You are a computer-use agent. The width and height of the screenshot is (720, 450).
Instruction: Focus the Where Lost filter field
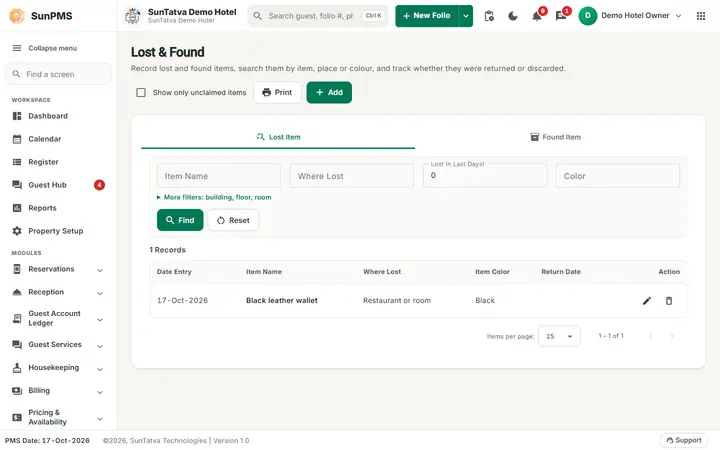(x=352, y=176)
